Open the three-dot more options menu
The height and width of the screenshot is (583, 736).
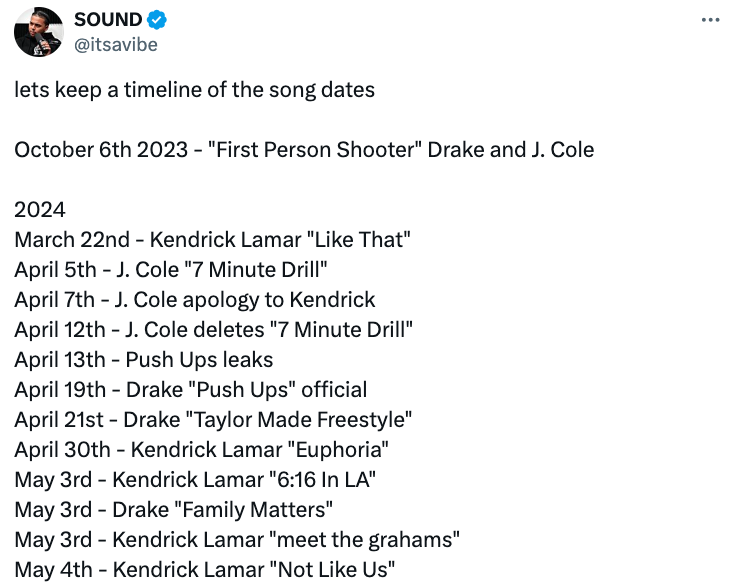[710, 20]
